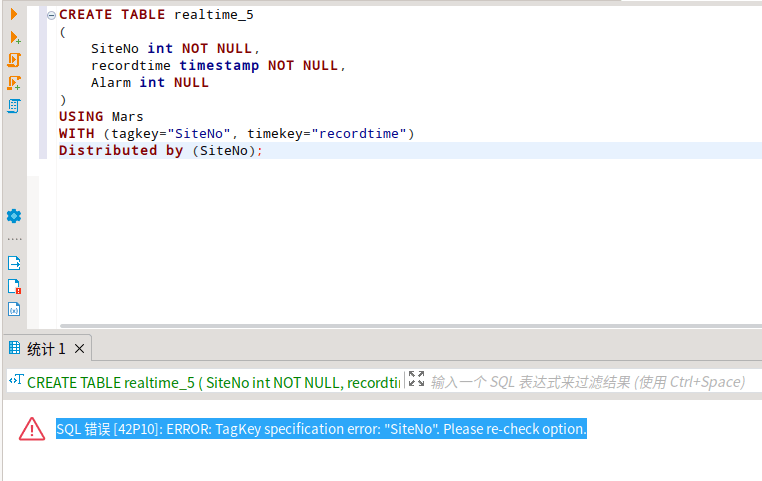Click the highlighted SQL error message
This screenshot has height=481, width=762.
point(321,429)
